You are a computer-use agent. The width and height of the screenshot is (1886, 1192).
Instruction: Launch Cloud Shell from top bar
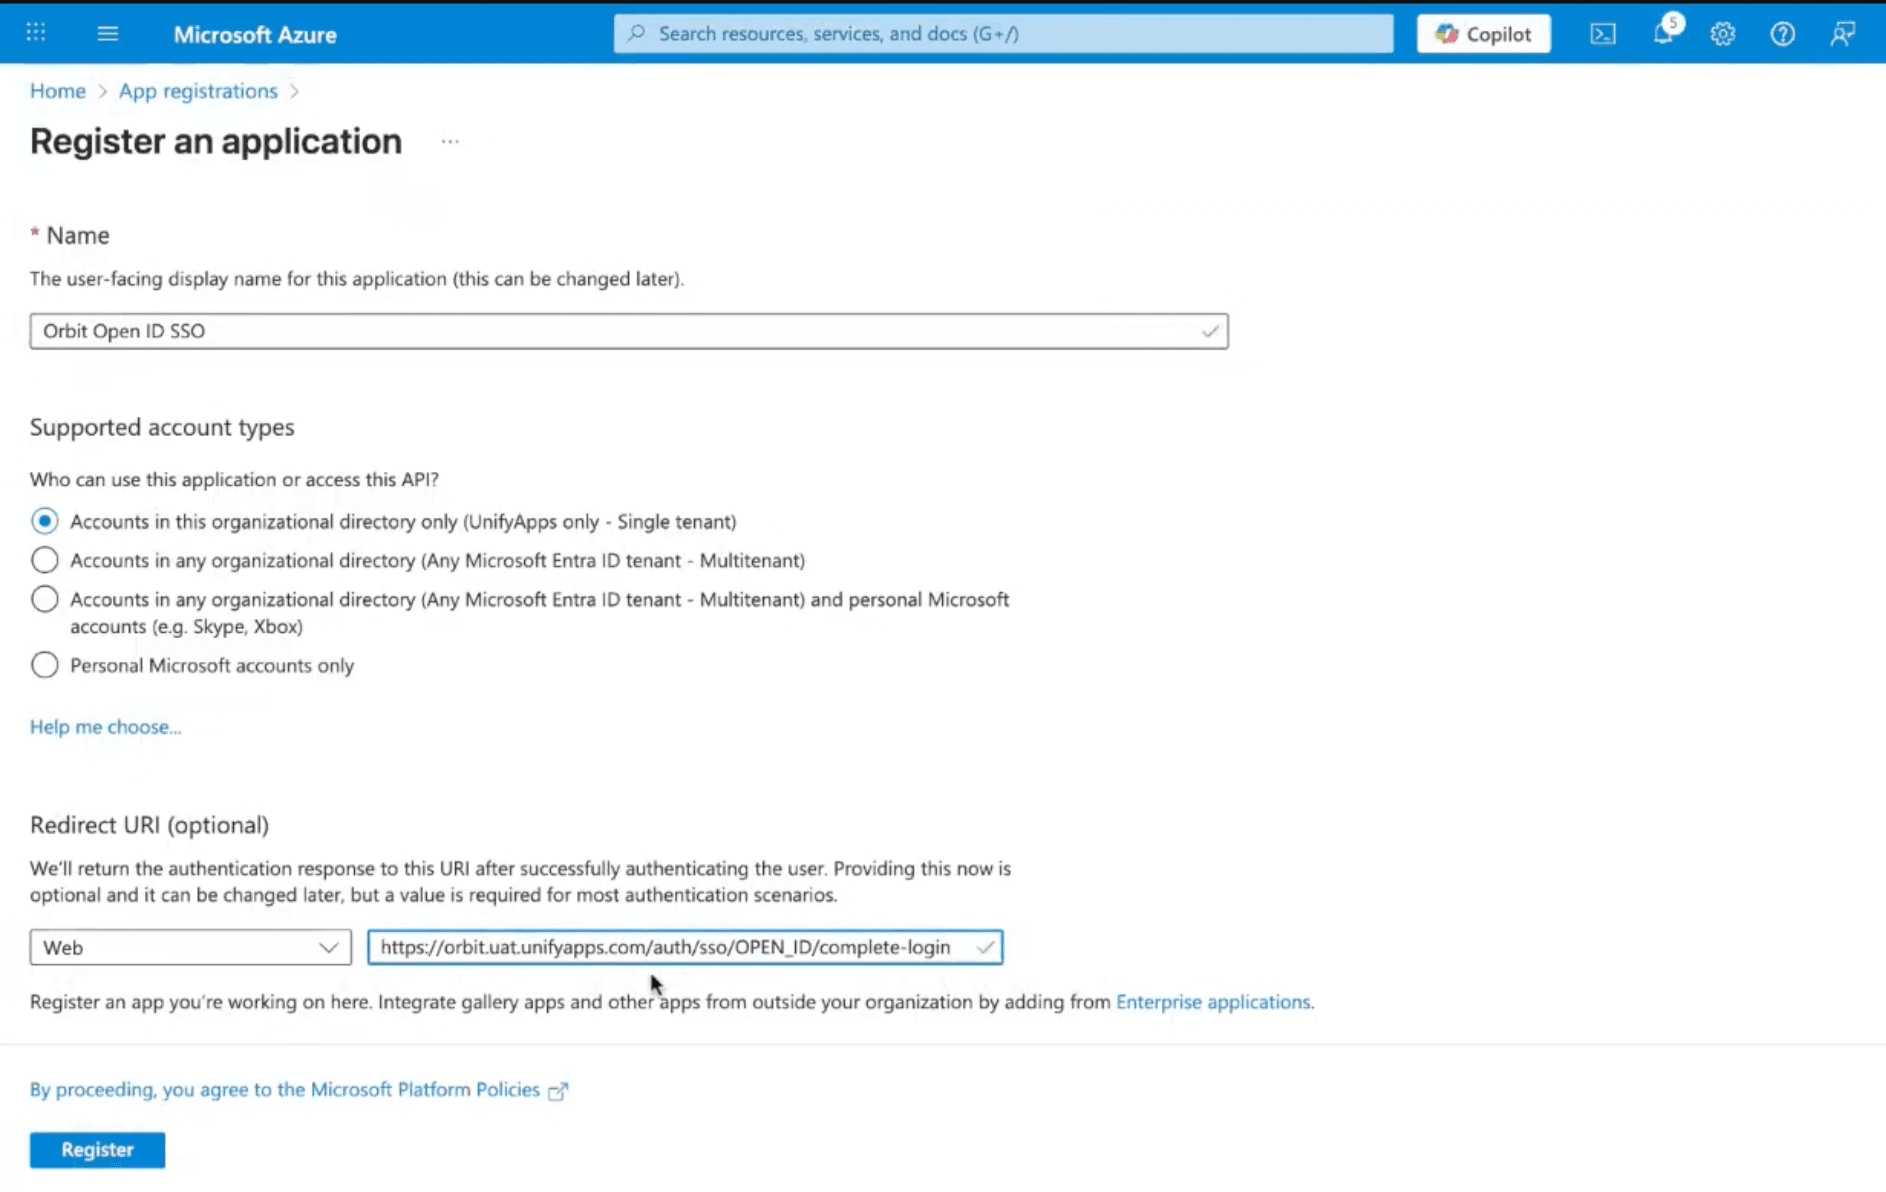coord(1603,34)
